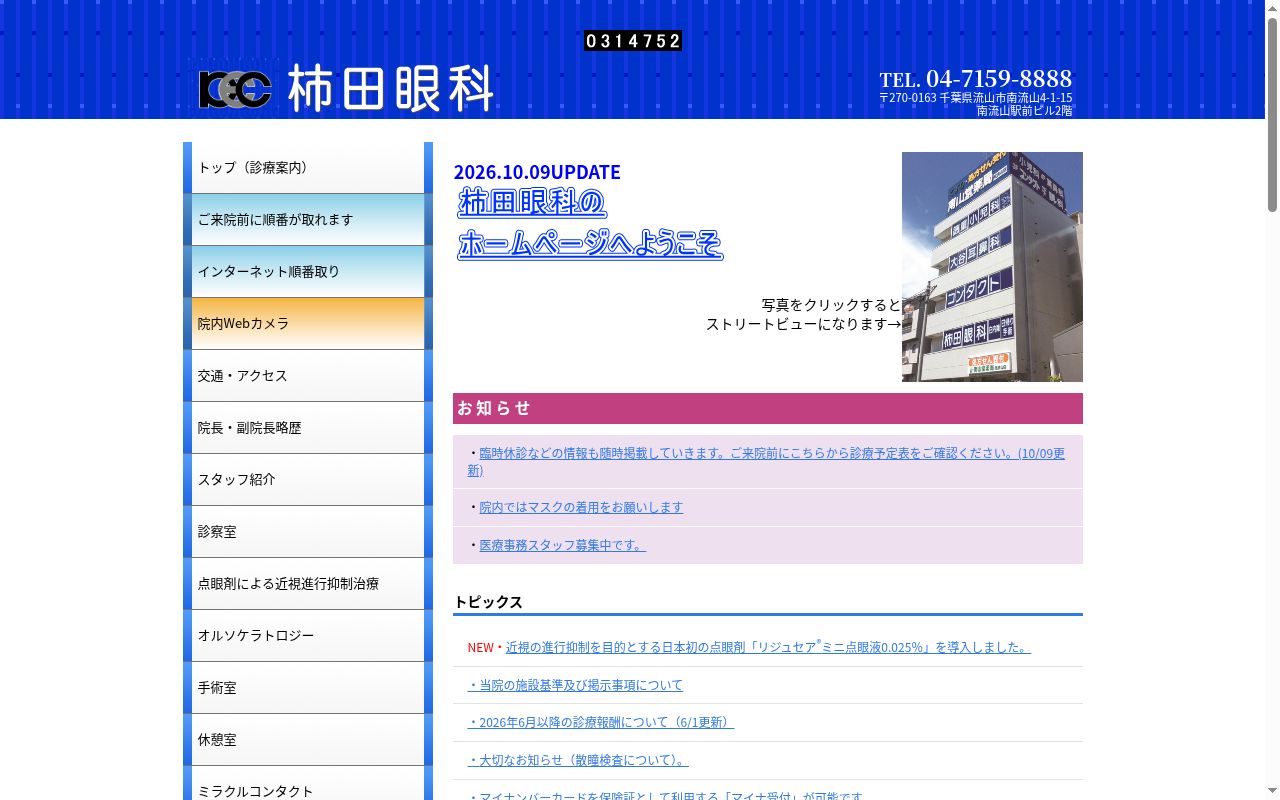
Task: Open 医療事務スタッフ募集中です link
Action: pos(562,545)
